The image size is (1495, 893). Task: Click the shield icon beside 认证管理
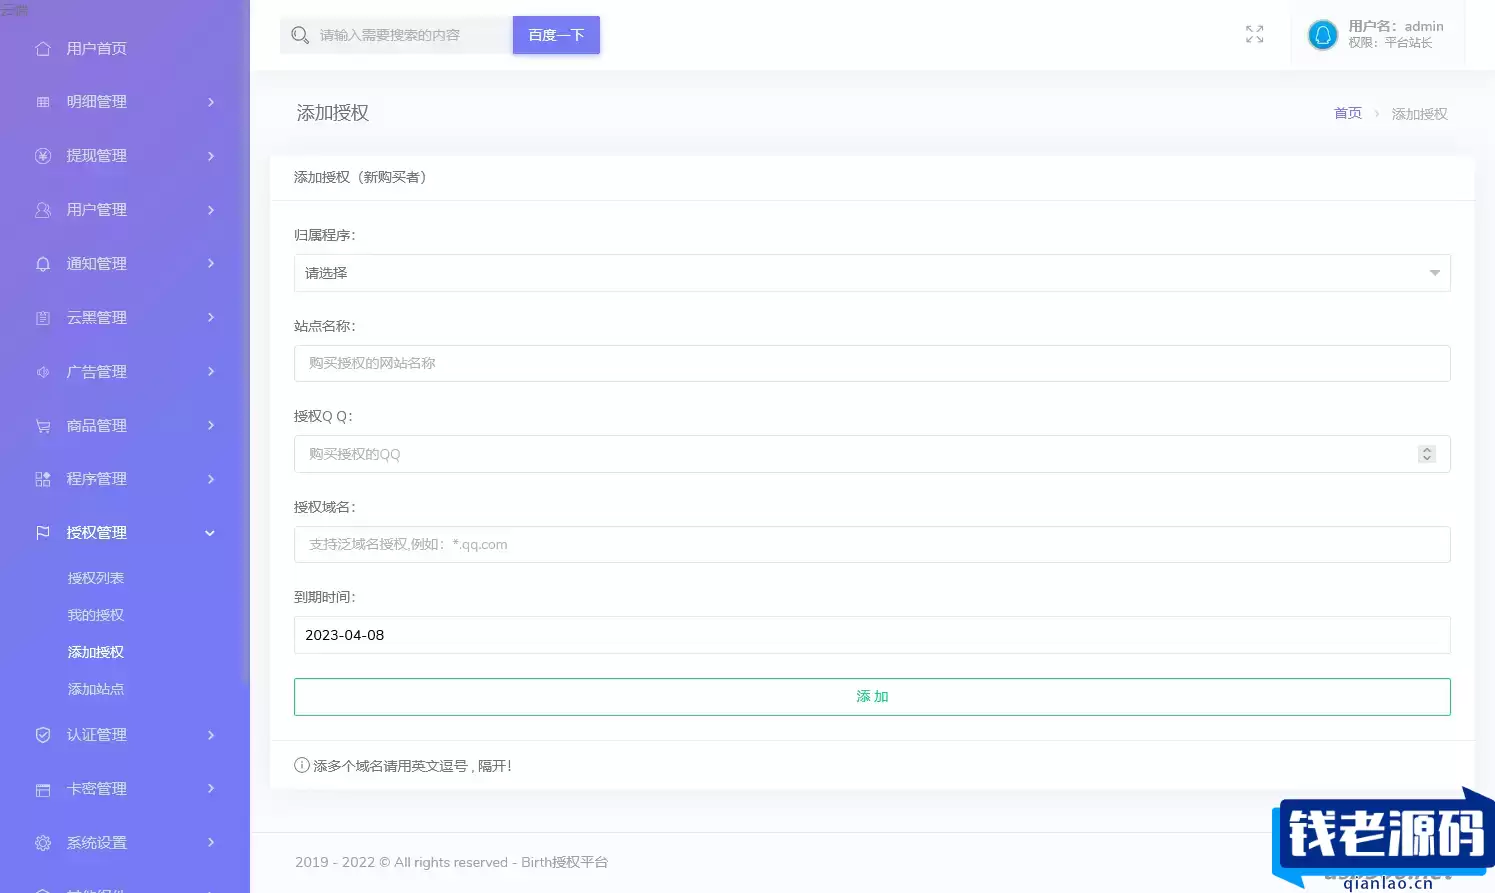[x=43, y=735]
